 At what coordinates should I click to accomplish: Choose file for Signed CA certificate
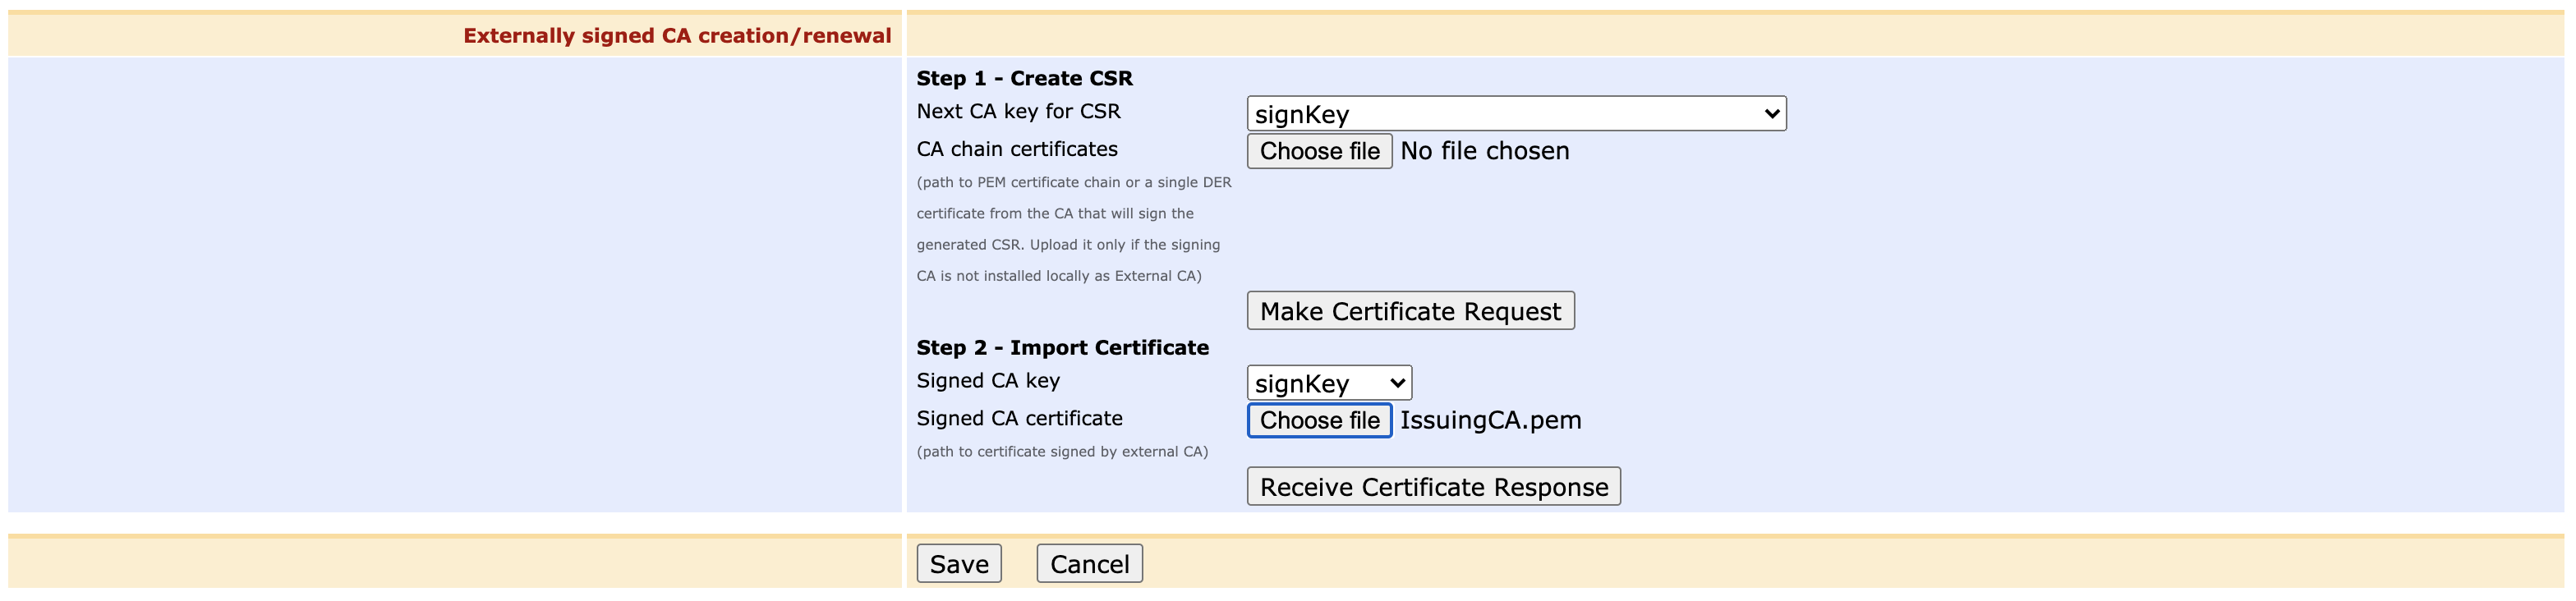[1318, 420]
